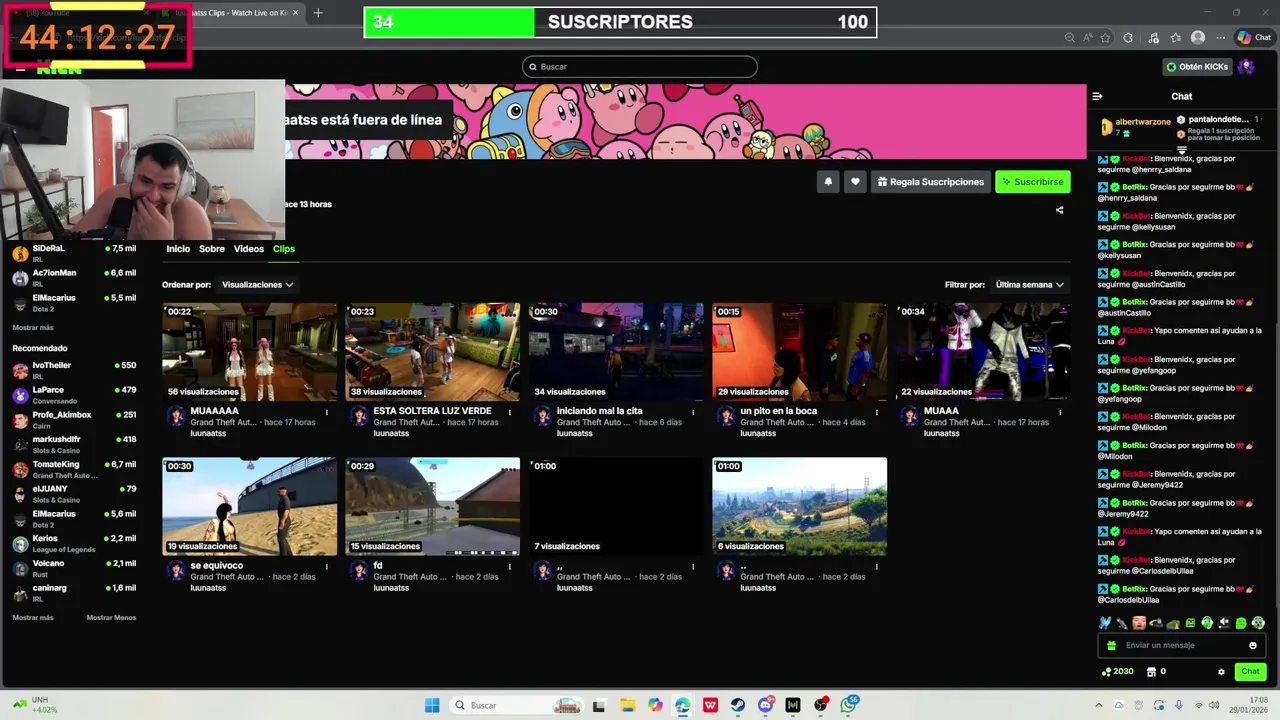The height and width of the screenshot is (720, 1280).
Task: Open chat settings gear icon
Action: (x=1221, y=672)
